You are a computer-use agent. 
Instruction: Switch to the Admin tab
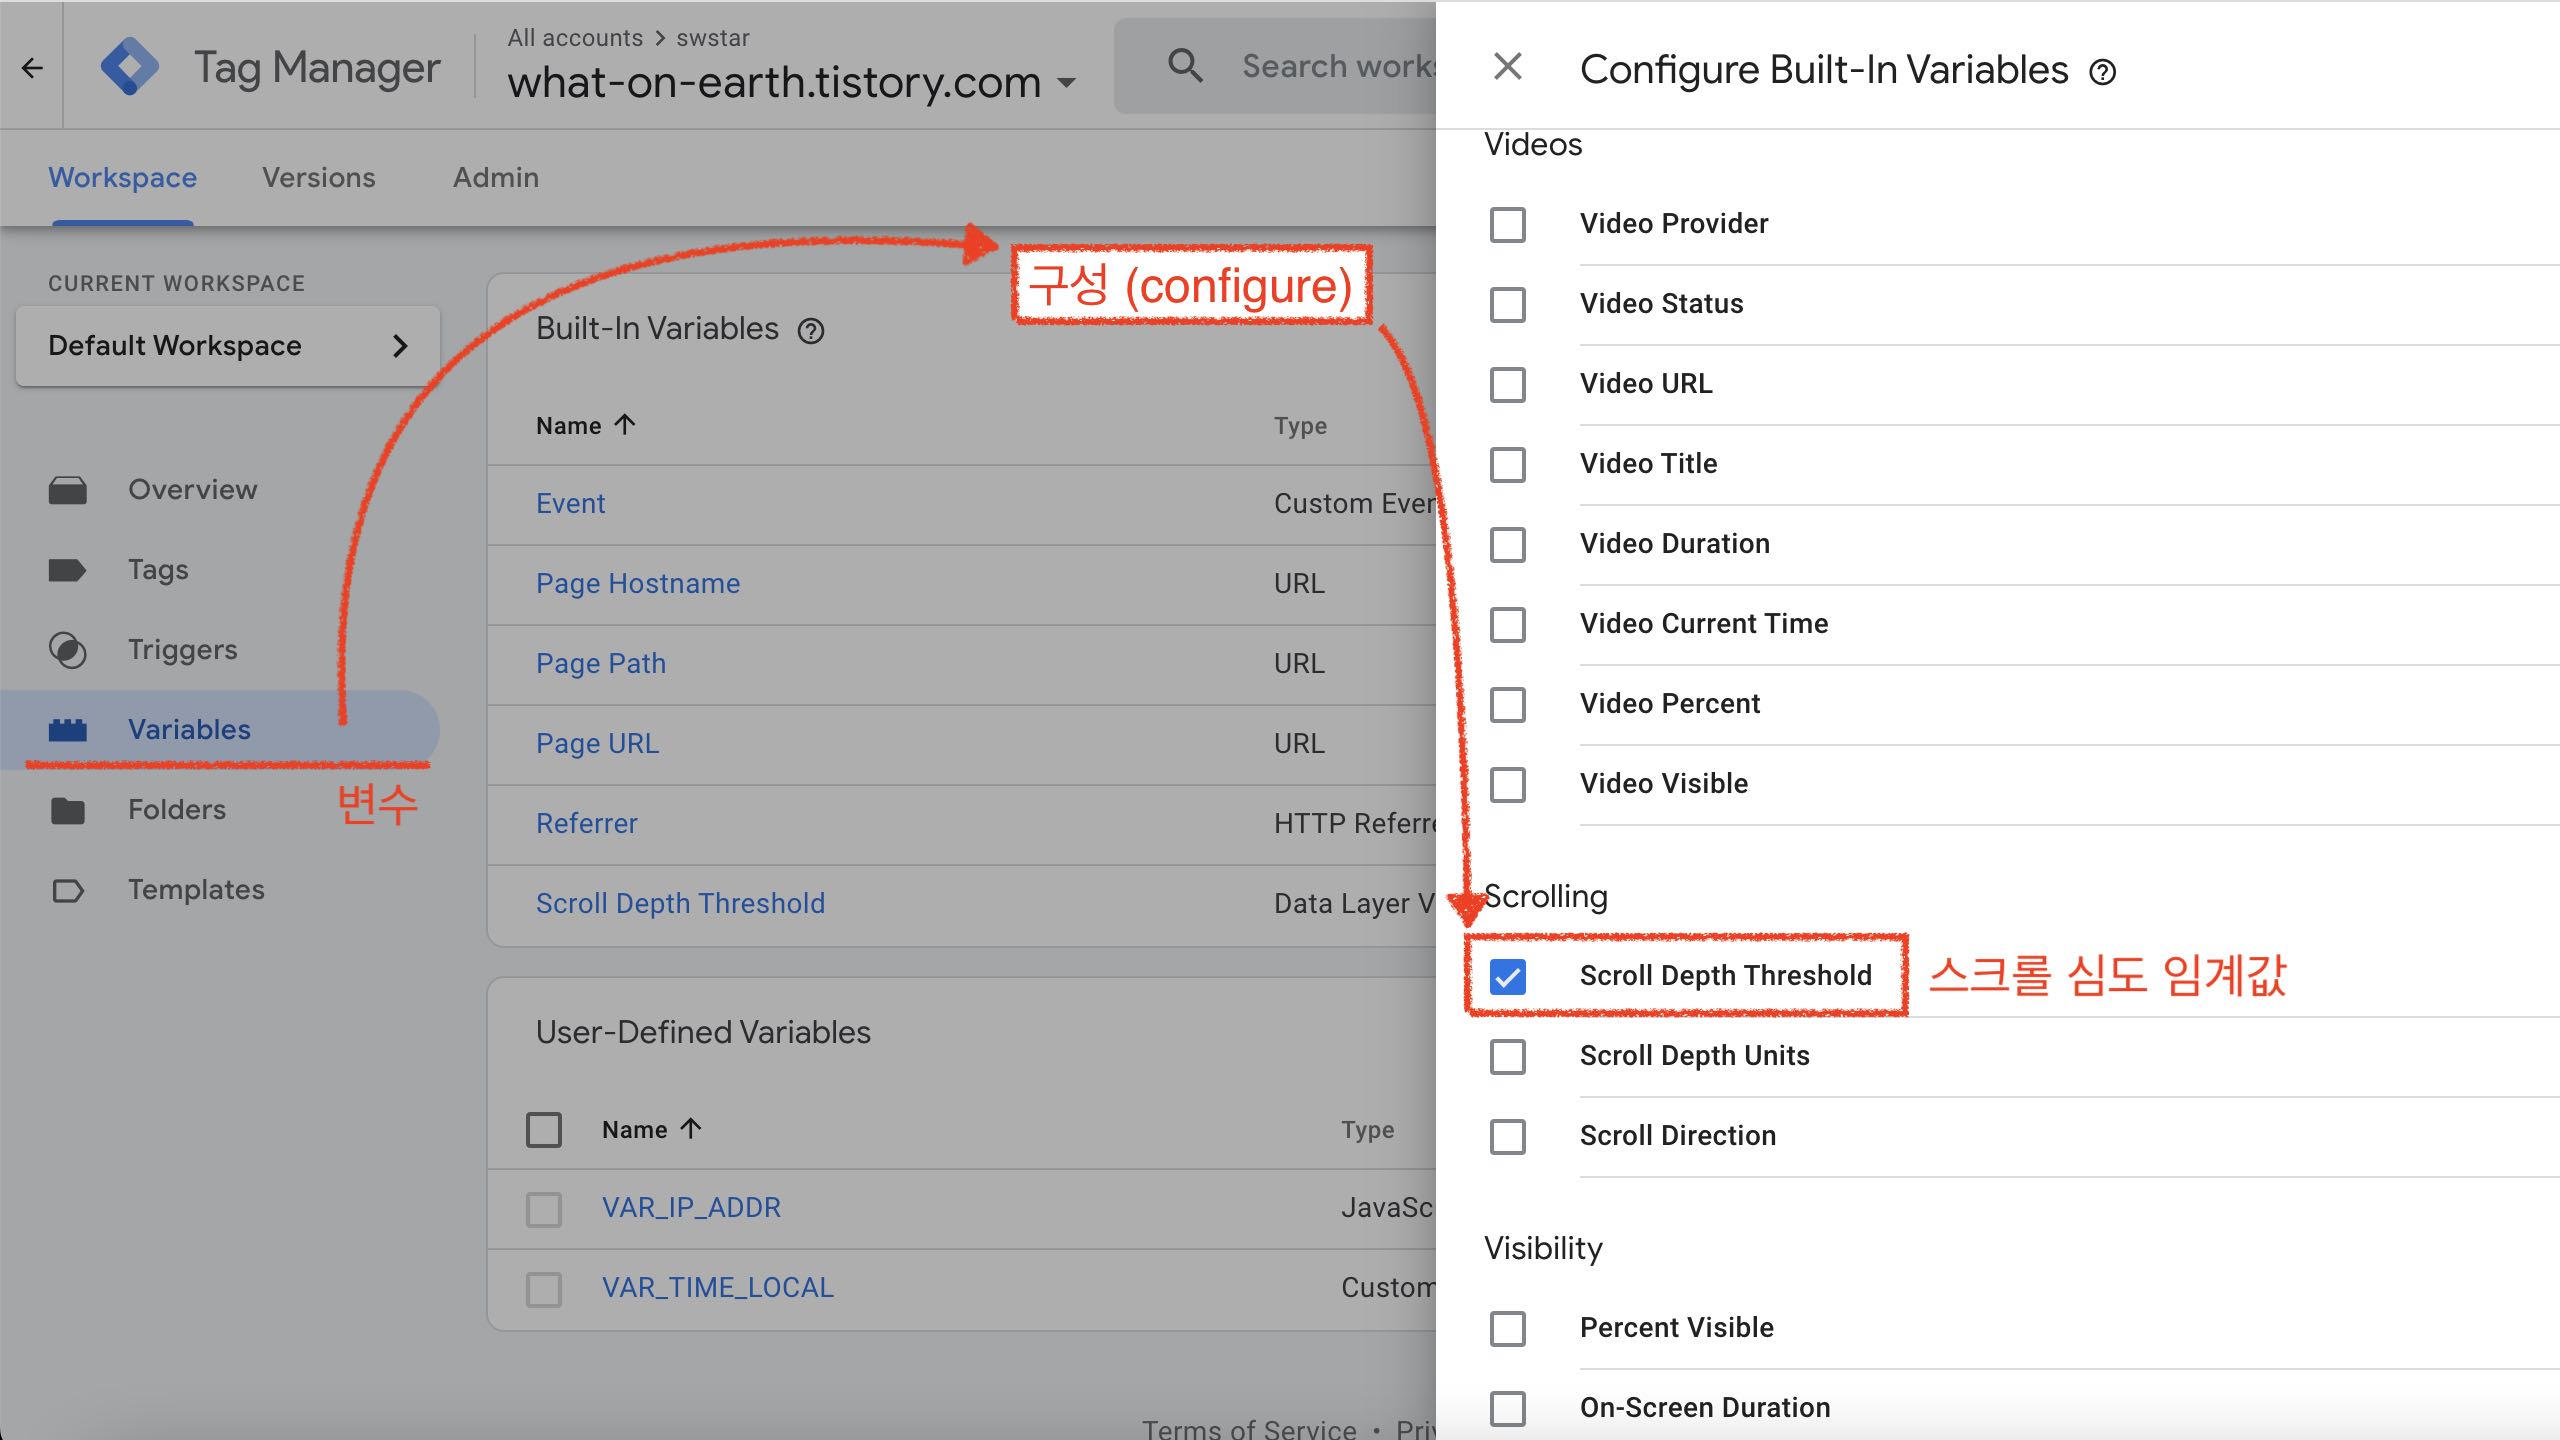click(x=495, y=177)
